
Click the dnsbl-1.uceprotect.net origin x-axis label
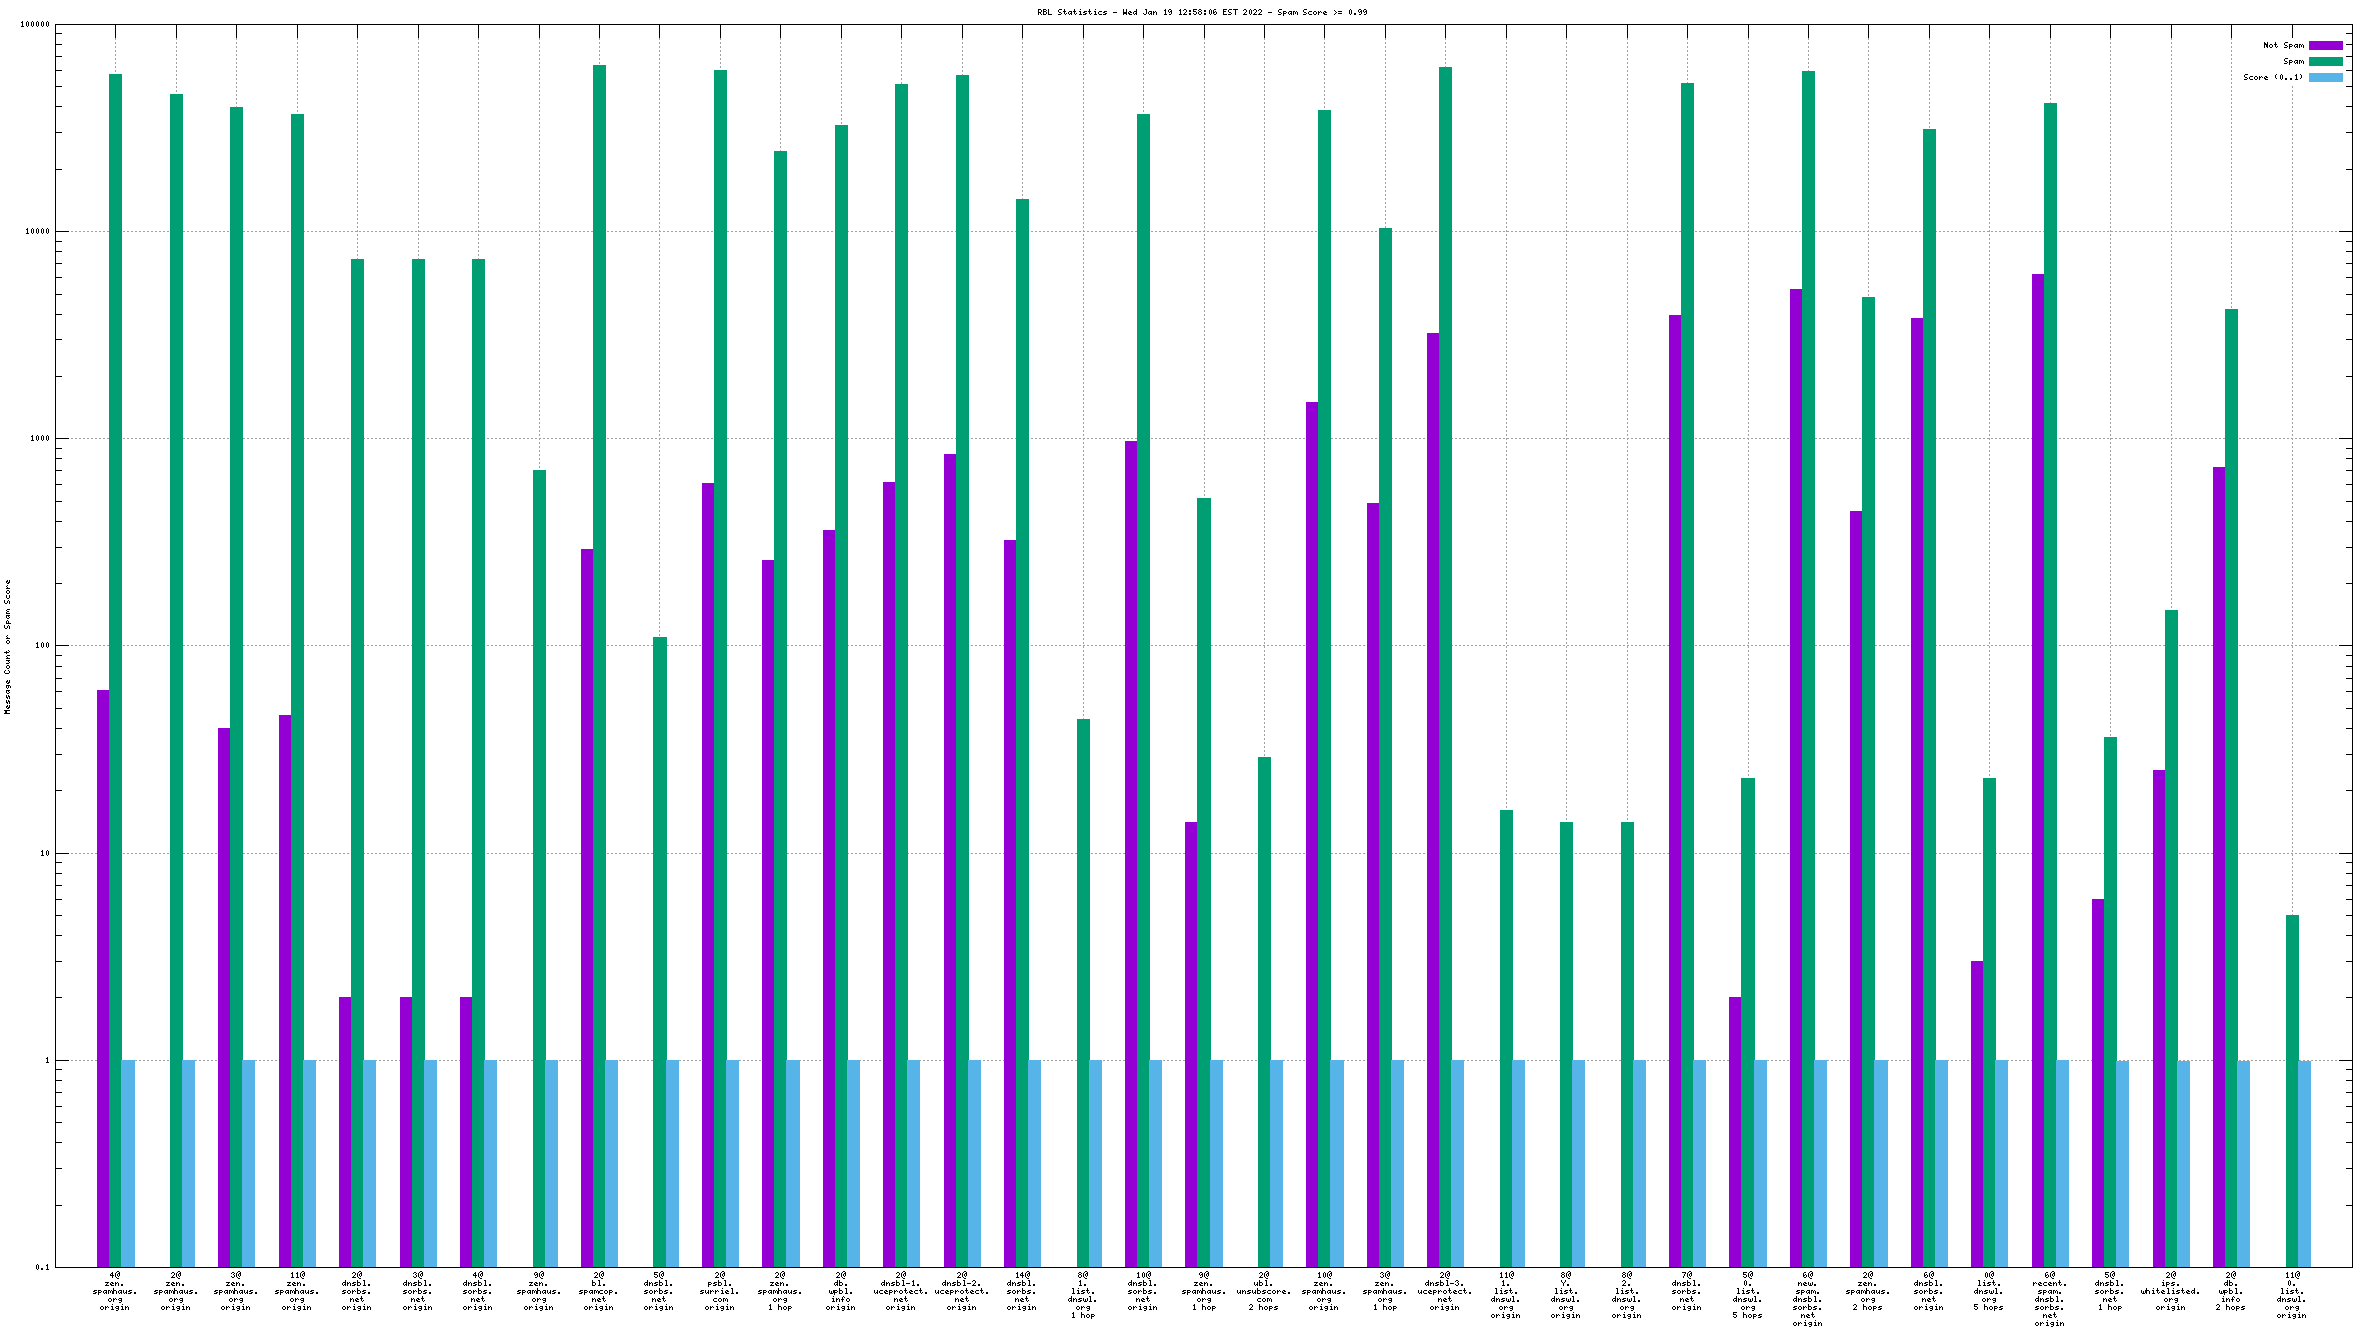tap(901, 1291)
